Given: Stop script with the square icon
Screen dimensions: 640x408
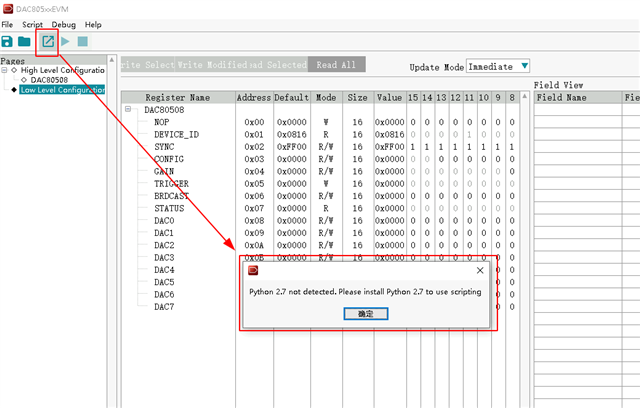Looking at the screenshot, I should (83, 41).
